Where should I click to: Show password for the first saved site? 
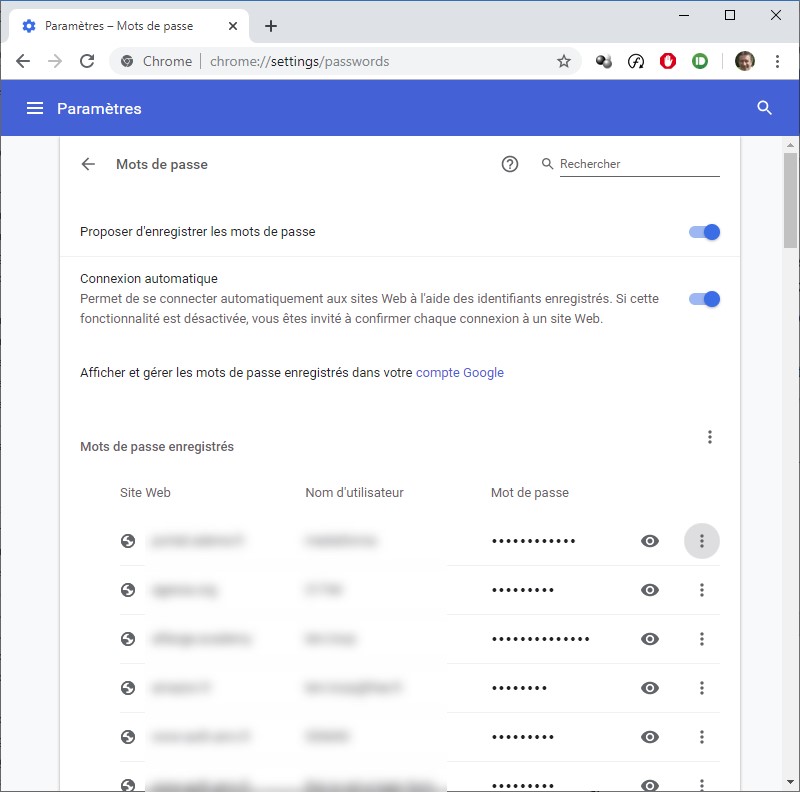(x=650, y=541)
